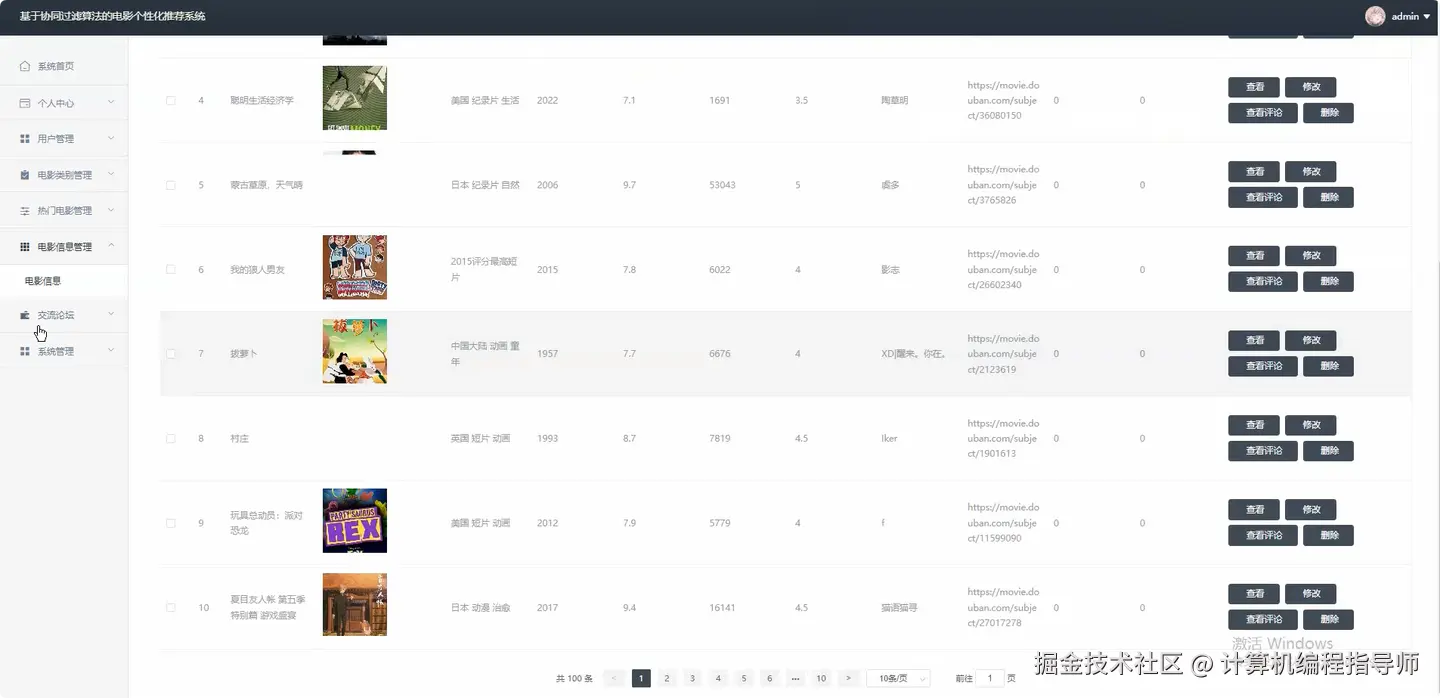
Task: Expand the 交流论坛 menu chevron
Action: point(111,314)
